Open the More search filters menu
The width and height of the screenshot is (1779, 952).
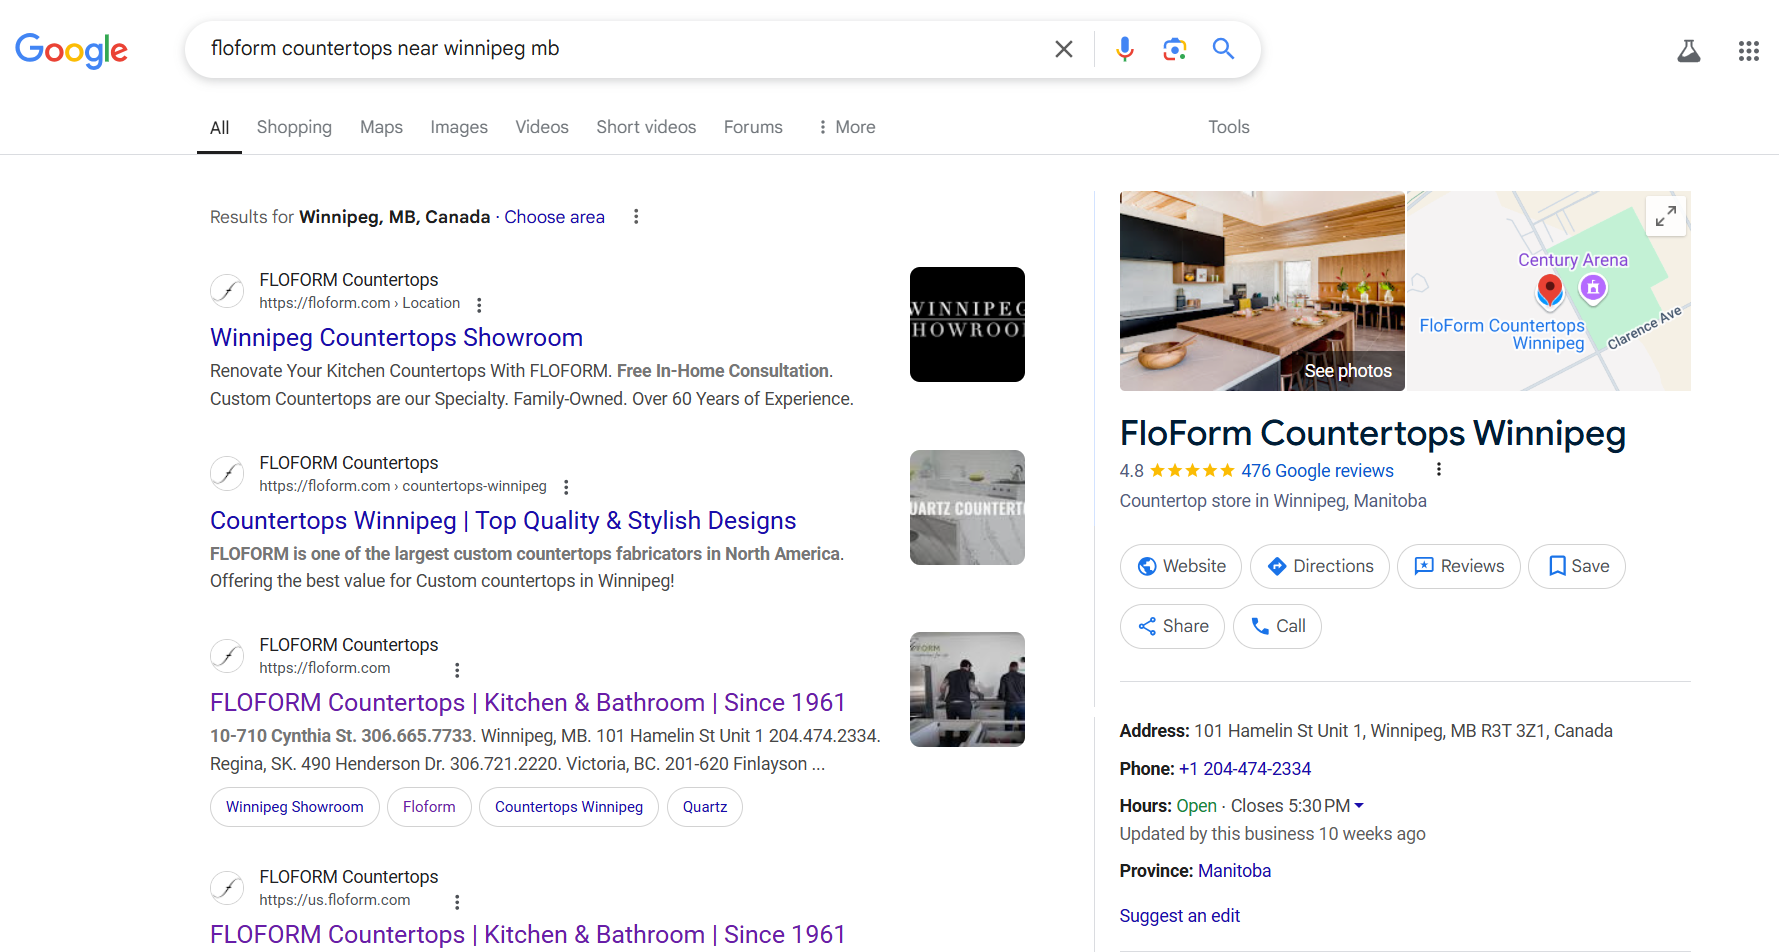(x=846, y=127)
